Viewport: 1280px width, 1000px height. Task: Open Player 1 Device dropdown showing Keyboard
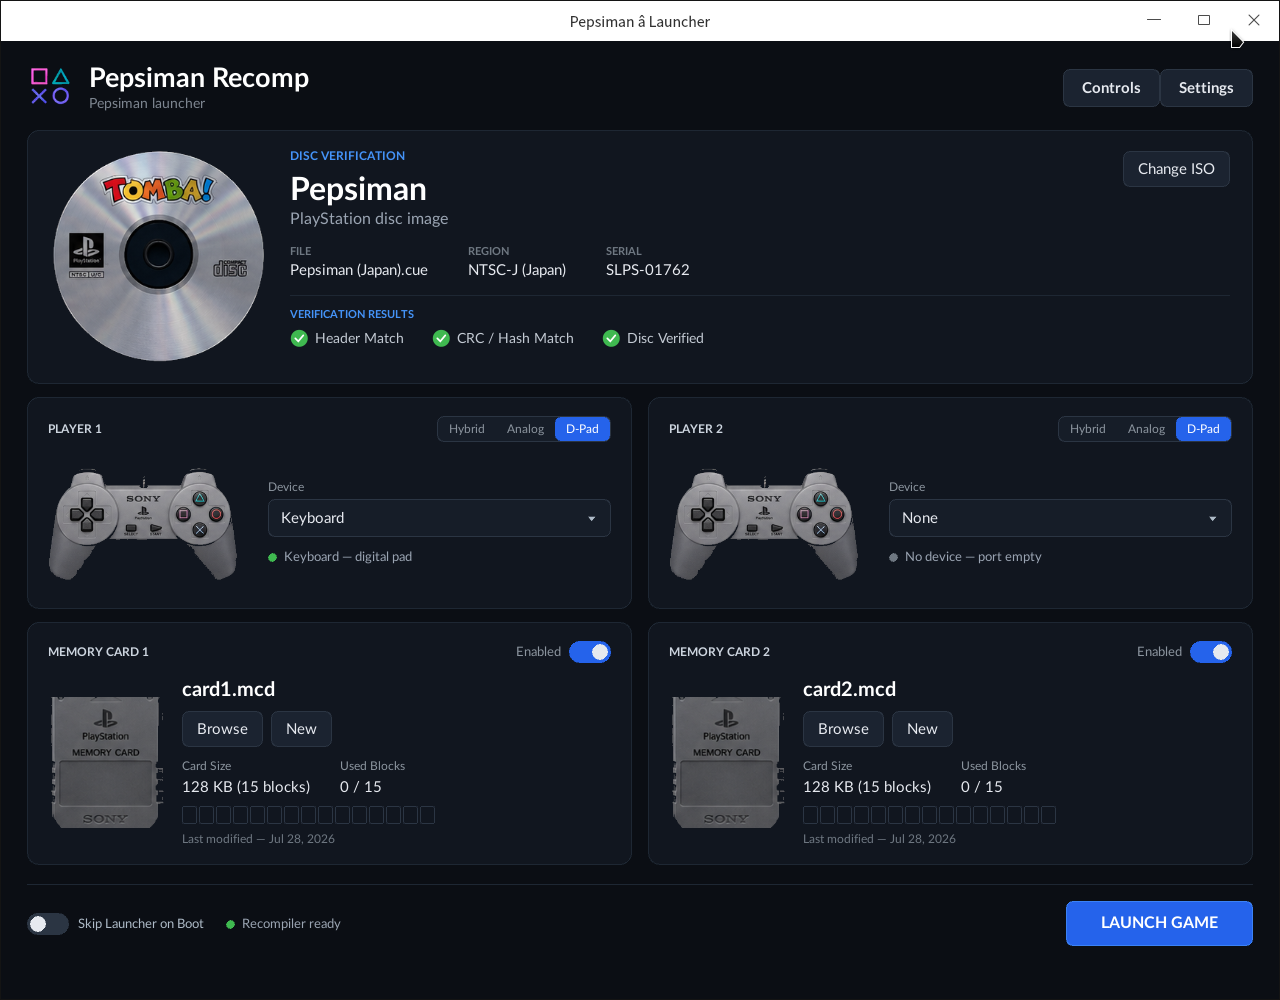click(439, 518)
